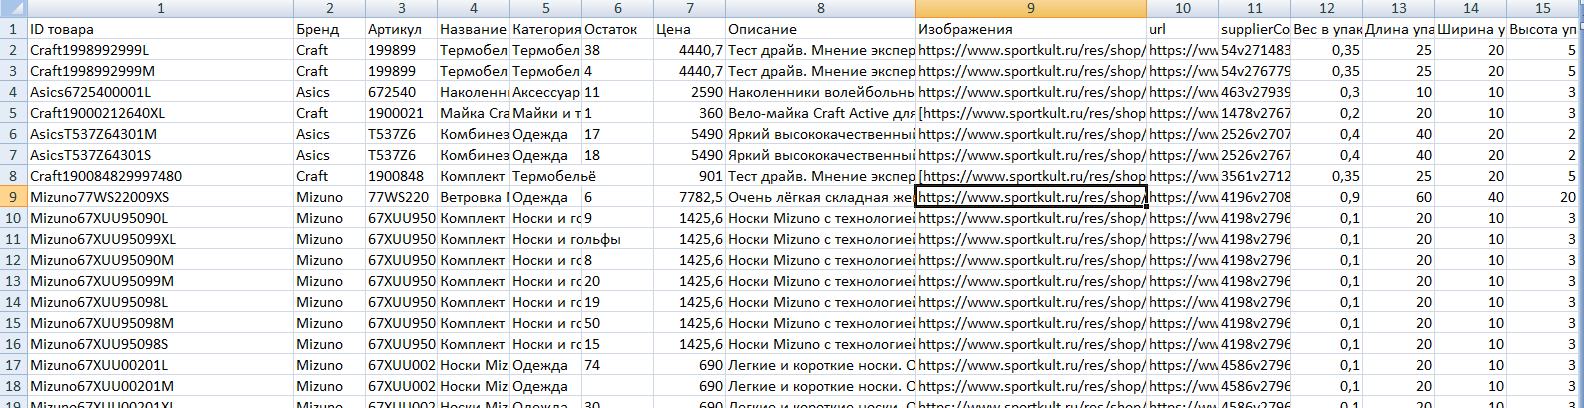Select the 'Аксессуар' category cell
Image resolution: width=1584 pixels, height=408 pixels.
click(x=545, y=92)
